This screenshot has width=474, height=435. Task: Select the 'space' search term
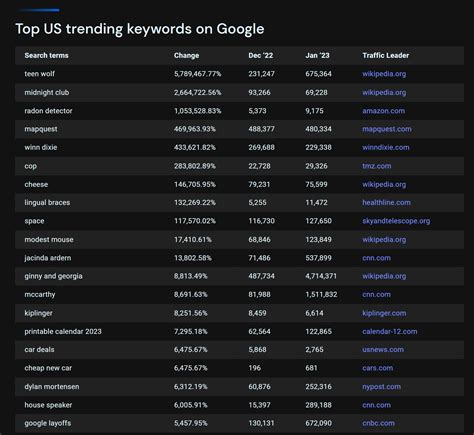pyautogui.click(x=34, y=221)
